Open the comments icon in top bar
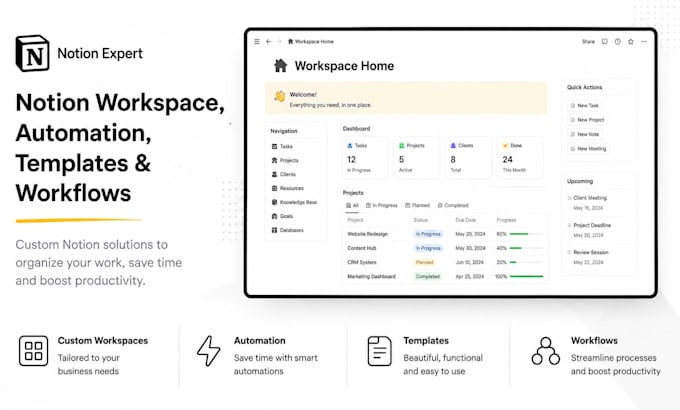680x410 pixels. tap(605, 42)
